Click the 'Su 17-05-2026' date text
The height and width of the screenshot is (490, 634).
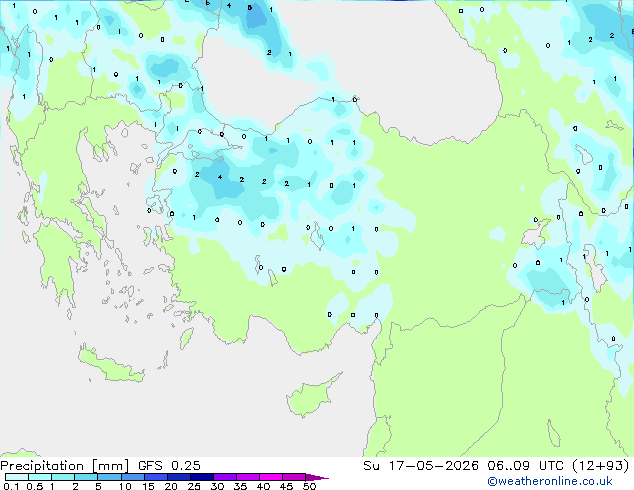(421, 466)
